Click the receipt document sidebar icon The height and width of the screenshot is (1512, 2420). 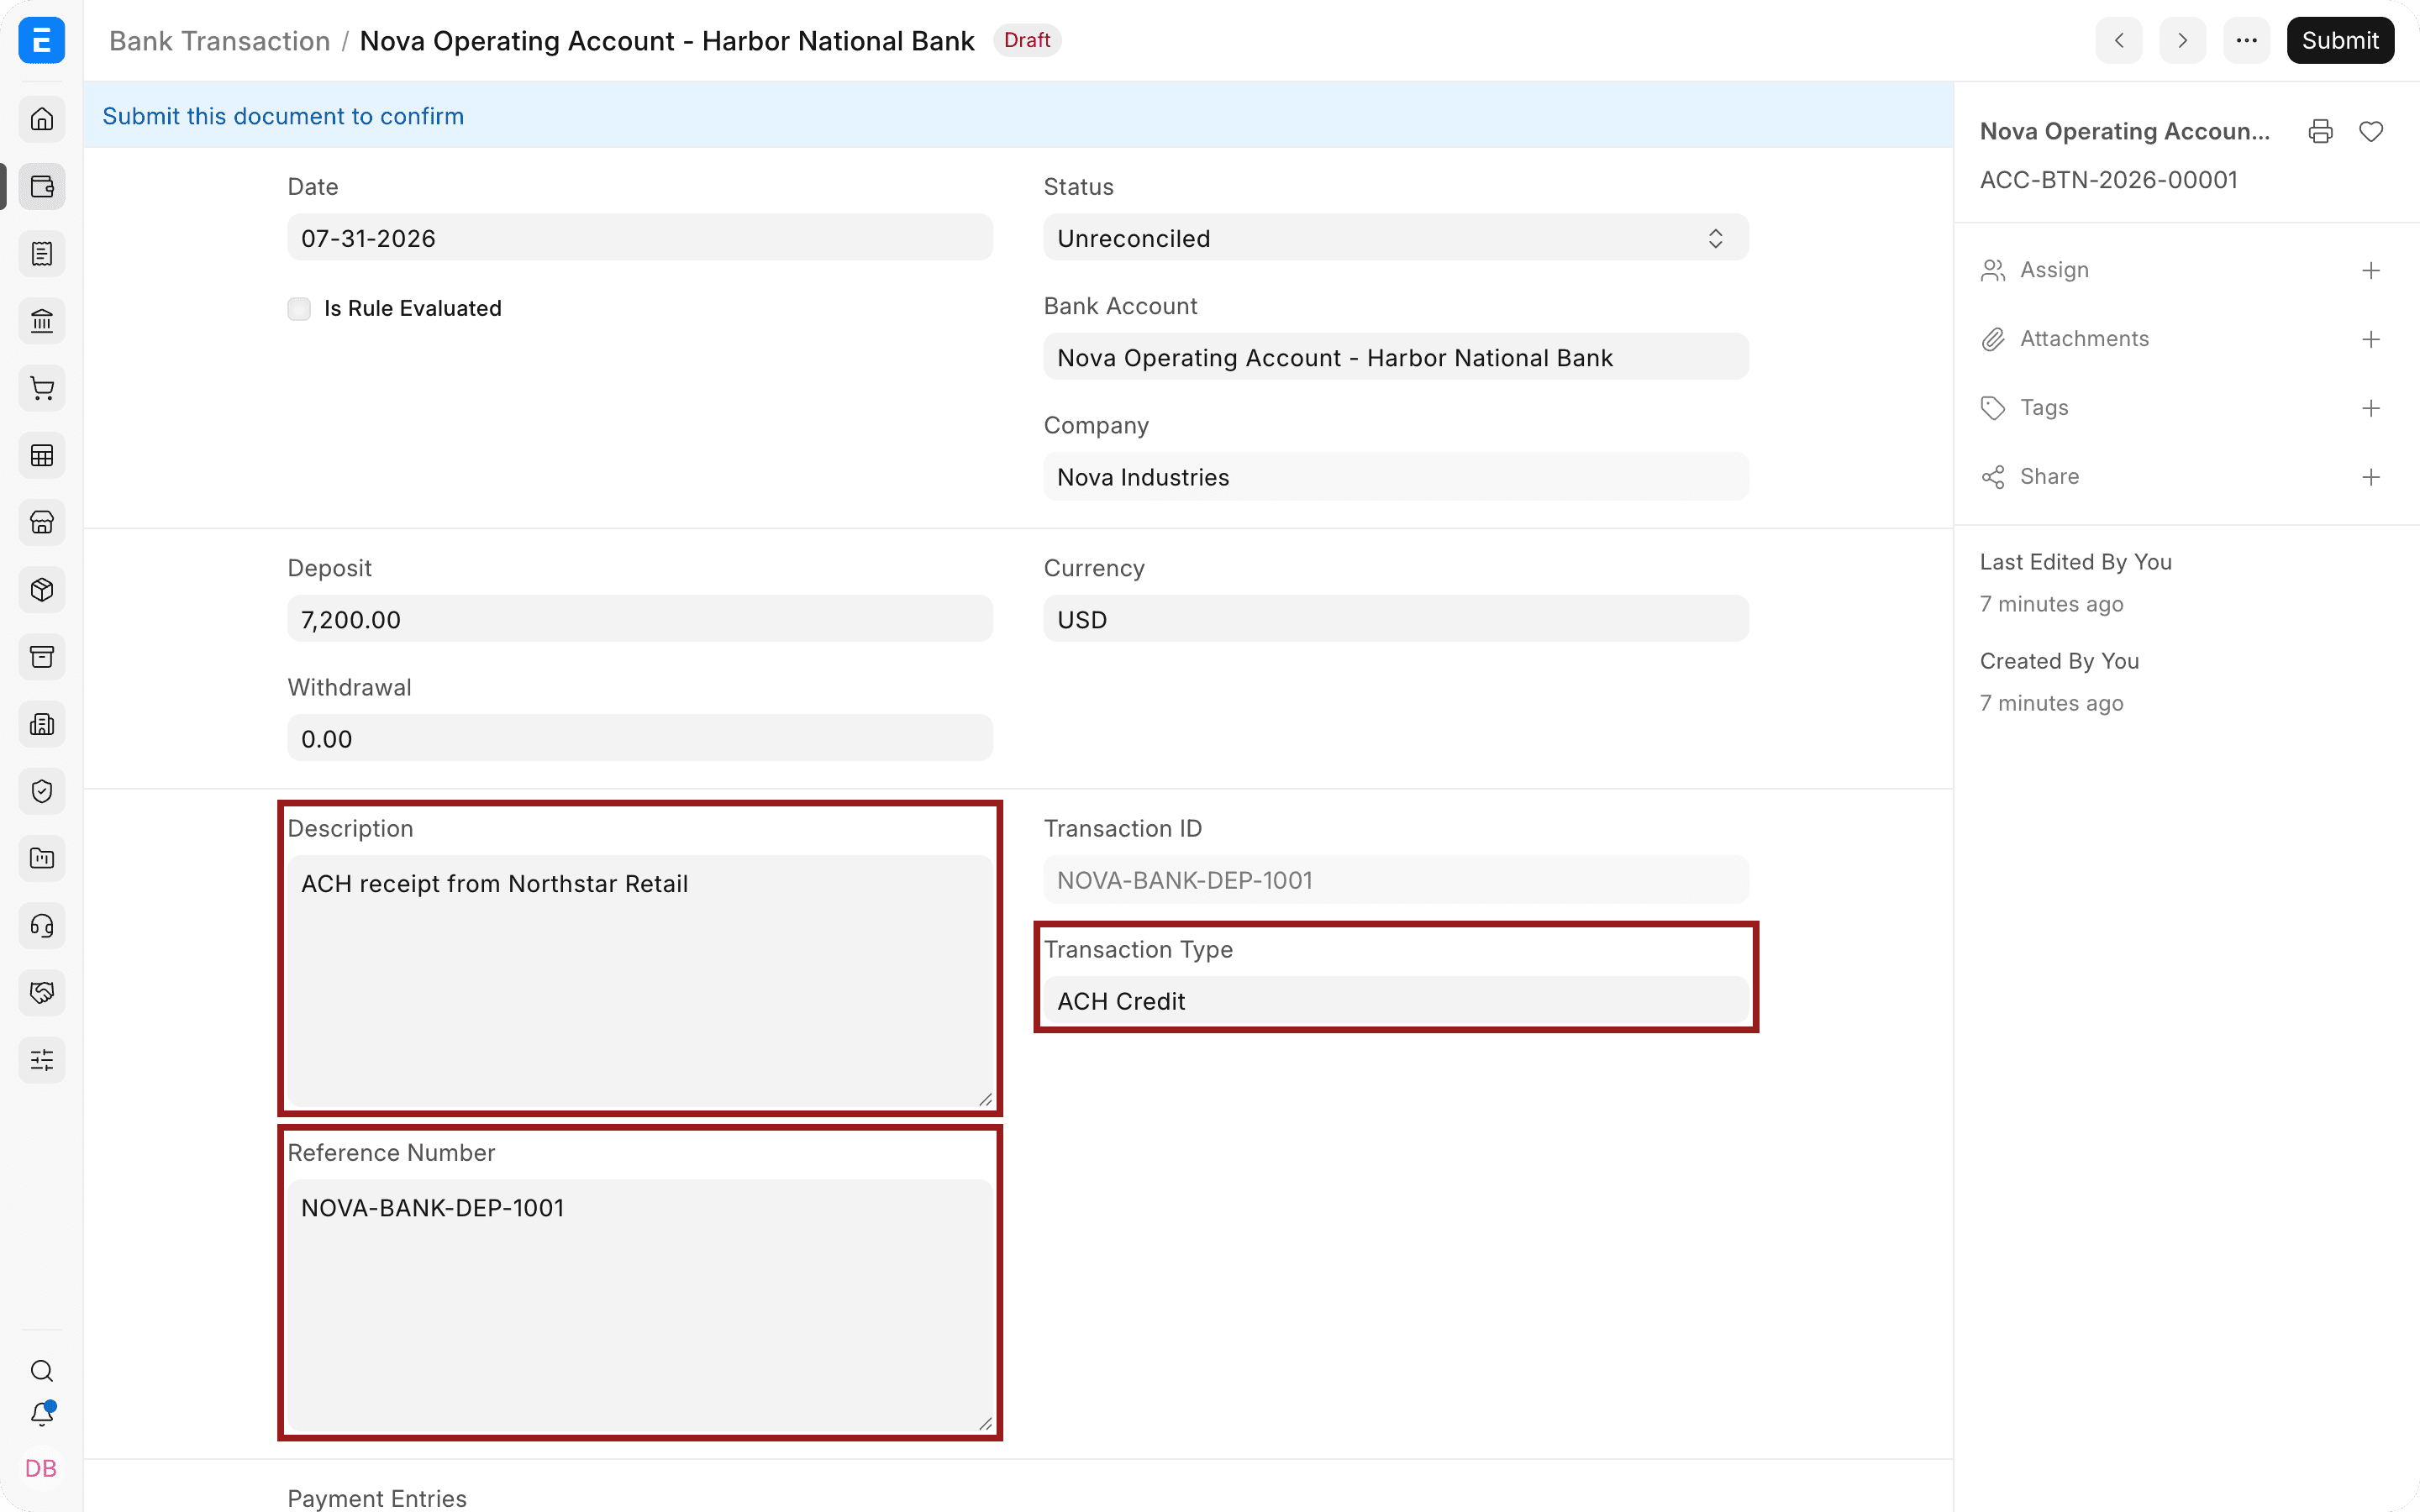tap(42, 254)
